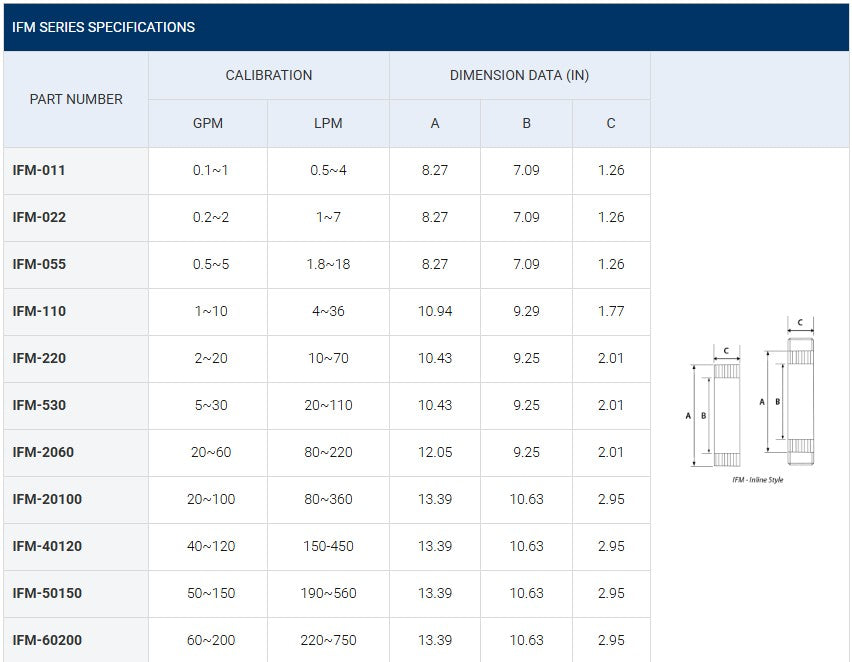Click the DIMENSION DATA (IN) header
Image resolution: width=852 pixels, height=662 pixels.
pyautogui.click(x=519, y=75)
